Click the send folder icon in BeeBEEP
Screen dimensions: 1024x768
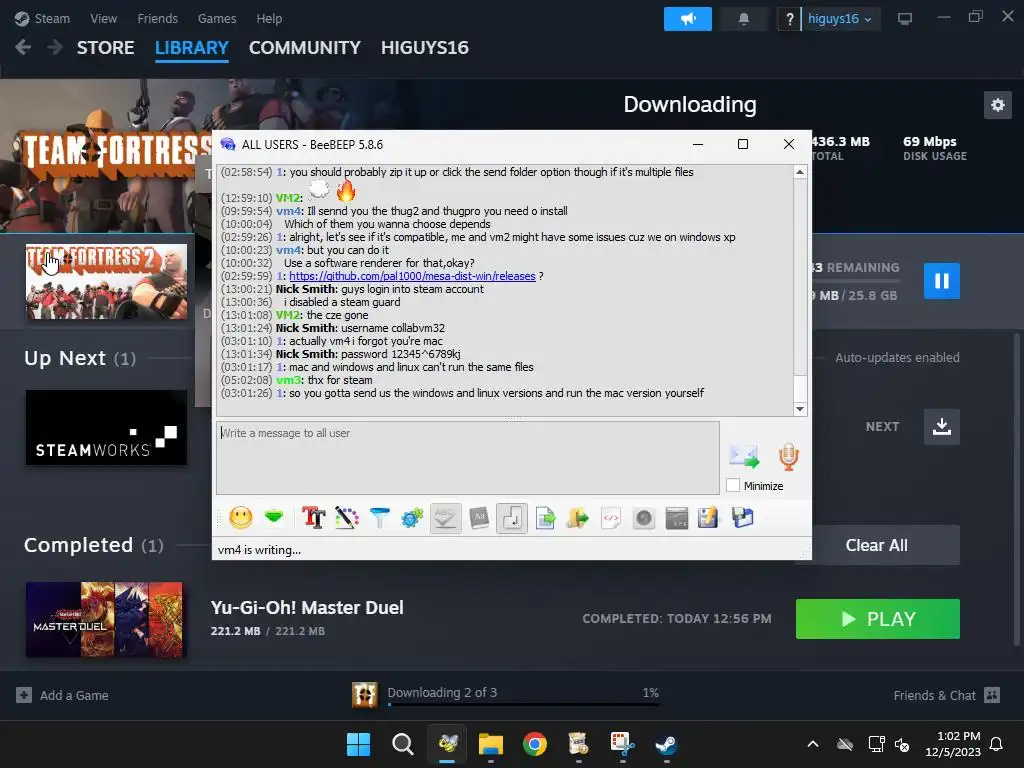click(578, 518)
